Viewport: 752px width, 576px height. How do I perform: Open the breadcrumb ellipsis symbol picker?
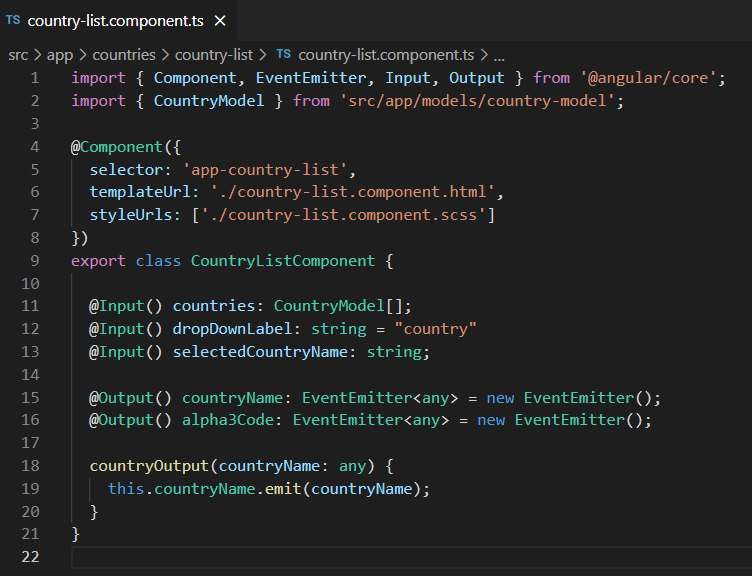[500, 54]
